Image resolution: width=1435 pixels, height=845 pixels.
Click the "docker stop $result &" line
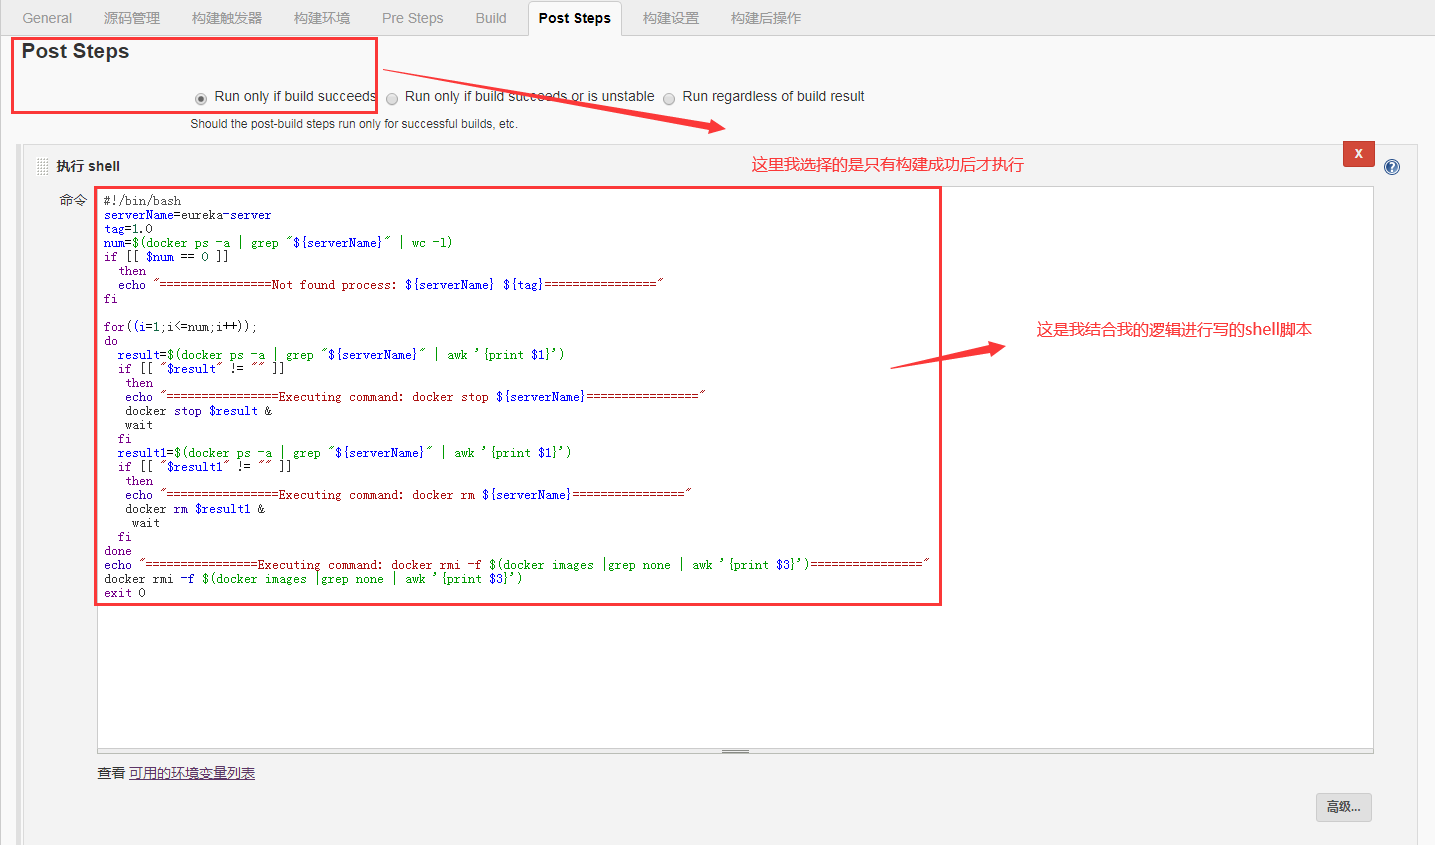198,411
